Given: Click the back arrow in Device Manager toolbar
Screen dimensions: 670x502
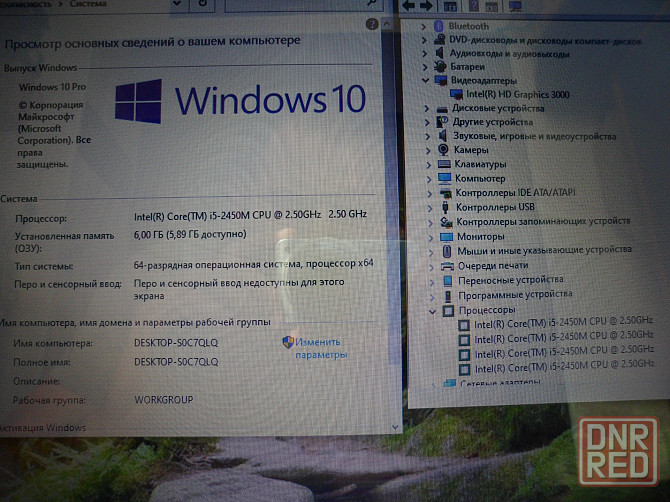Looking at the screenshot, I should click(x=409, y=6).
